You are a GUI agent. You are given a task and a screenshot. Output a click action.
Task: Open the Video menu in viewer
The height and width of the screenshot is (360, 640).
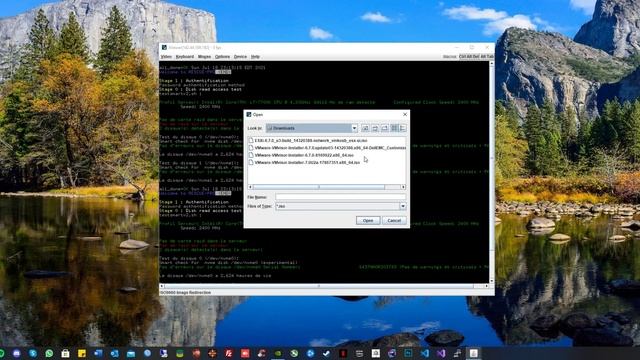click(166, 57)
